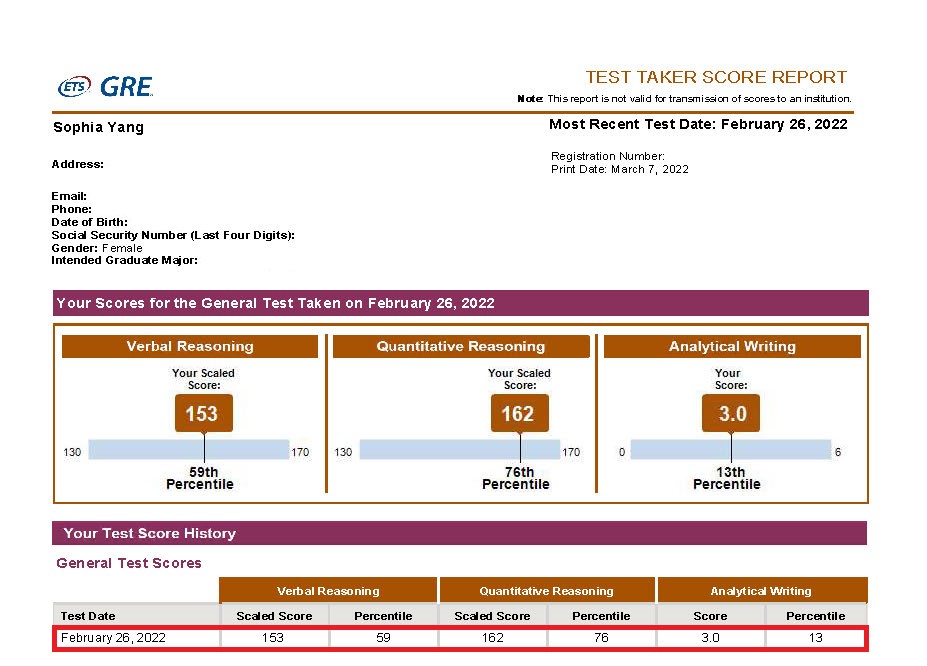This screenshot has width=927, height=666.
Task: Click 'Scaled Score' column header under Verbal Reasoning
Action: (x=274, y=616)
